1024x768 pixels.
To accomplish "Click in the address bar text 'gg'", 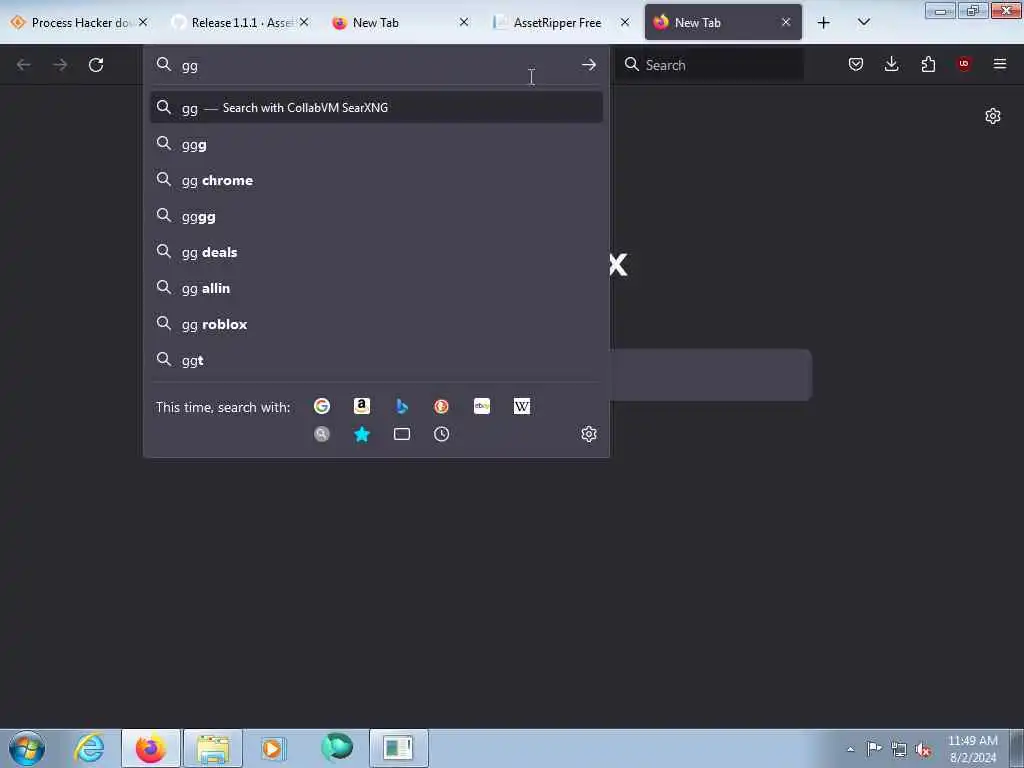I will coord(189,66).
